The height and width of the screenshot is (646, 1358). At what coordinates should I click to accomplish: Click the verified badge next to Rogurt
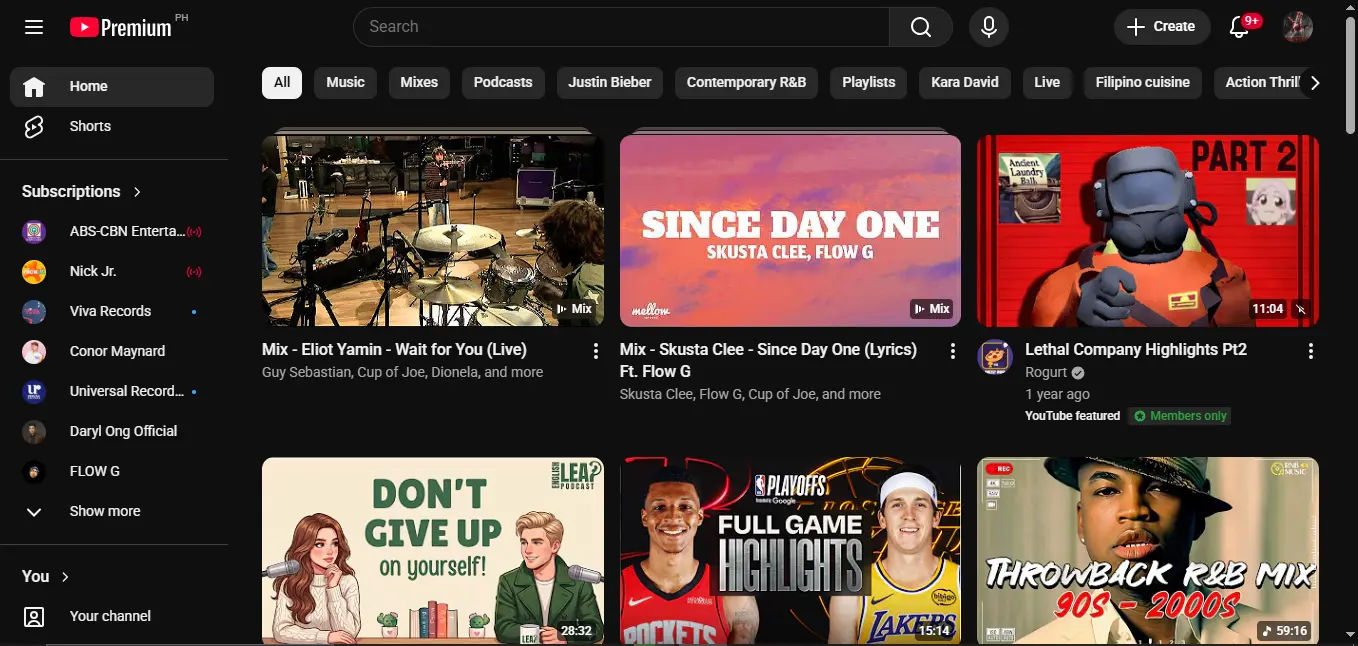1078,373
